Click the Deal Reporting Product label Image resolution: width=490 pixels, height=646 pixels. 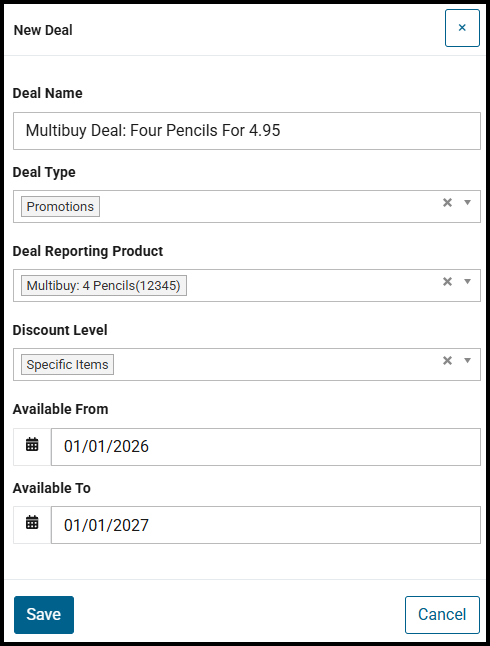88,251
